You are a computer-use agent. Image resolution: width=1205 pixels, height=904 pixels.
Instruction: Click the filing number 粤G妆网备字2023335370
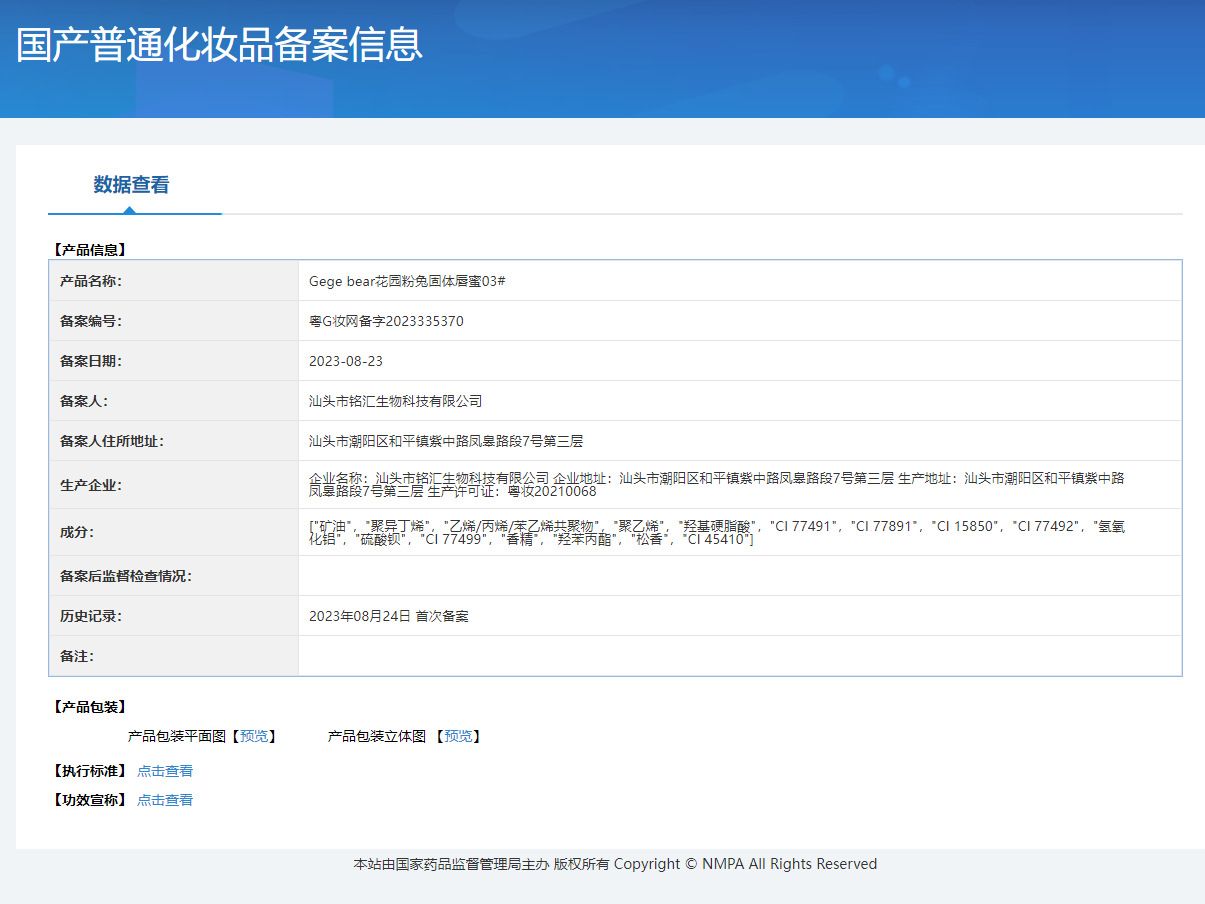pyautogui.click(x=386, y=321)
